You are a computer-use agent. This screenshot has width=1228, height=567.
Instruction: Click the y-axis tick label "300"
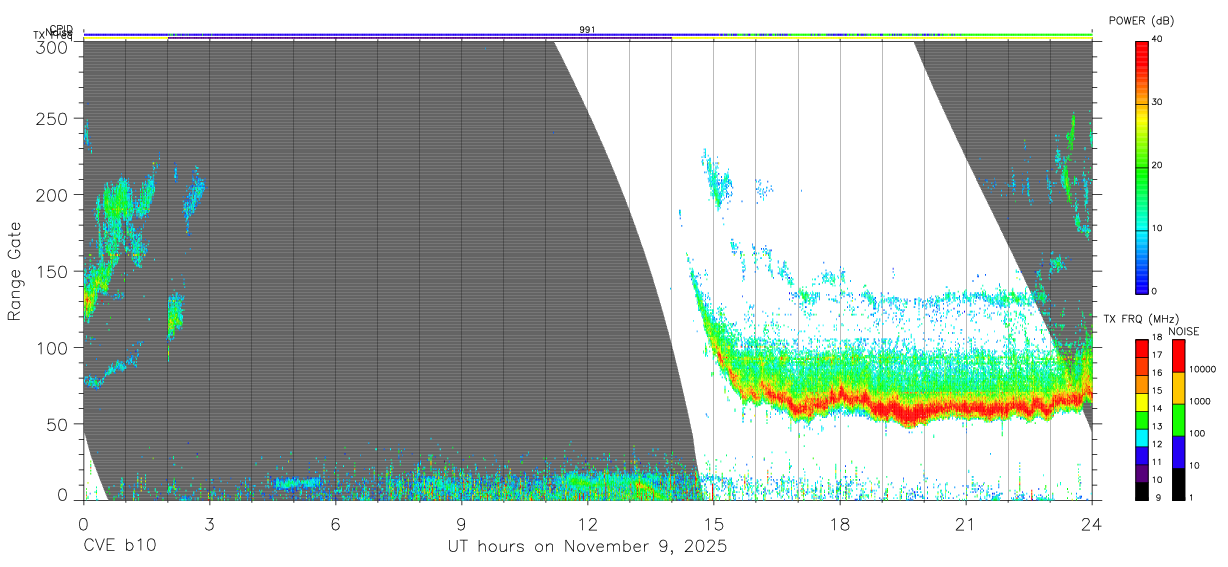(x=52, y=46)
